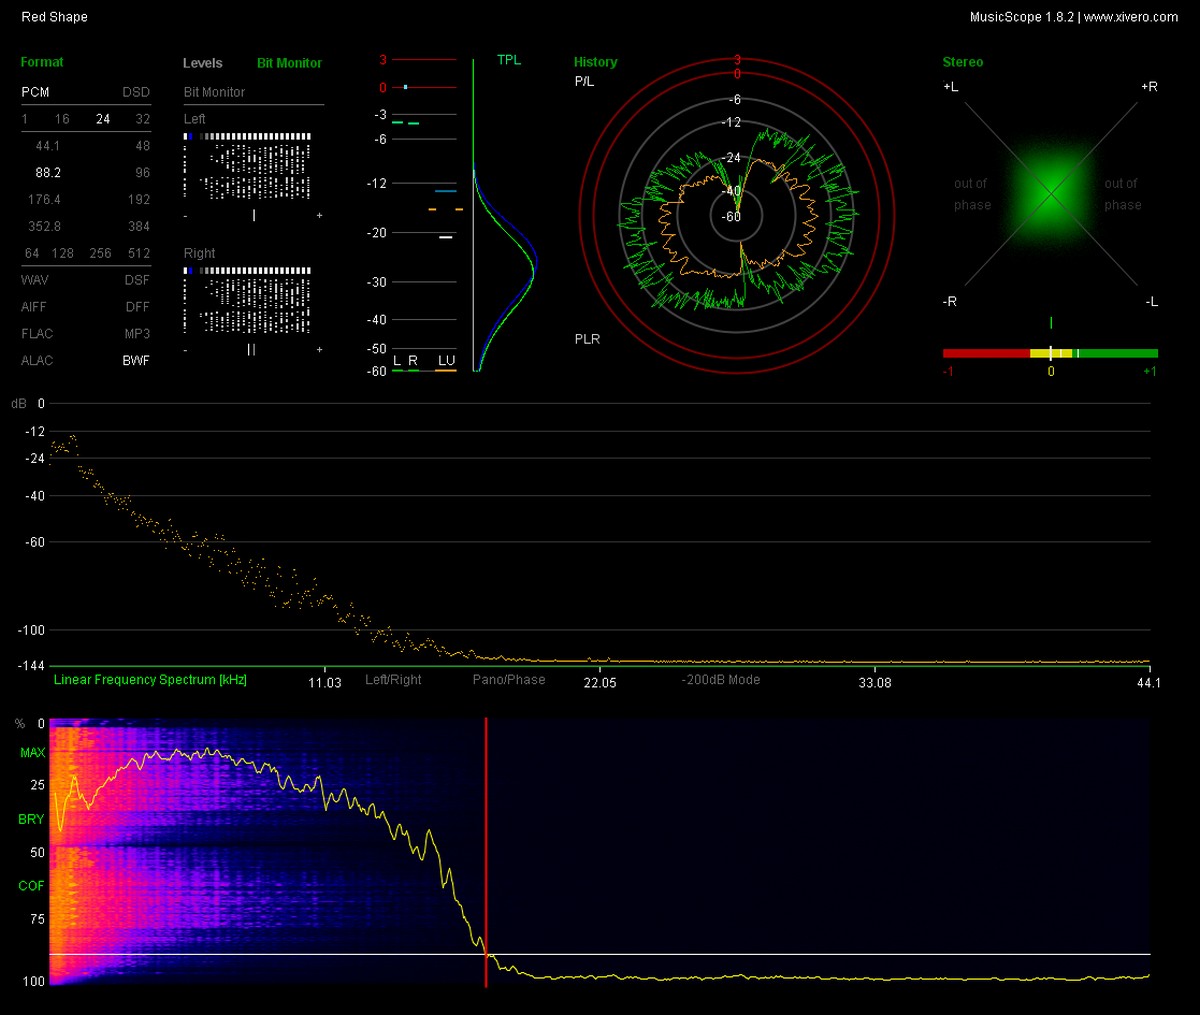Click the 11.03 kHz axis label
1200x1015 pixels.
pyautogui.click(x=324, y=683)
